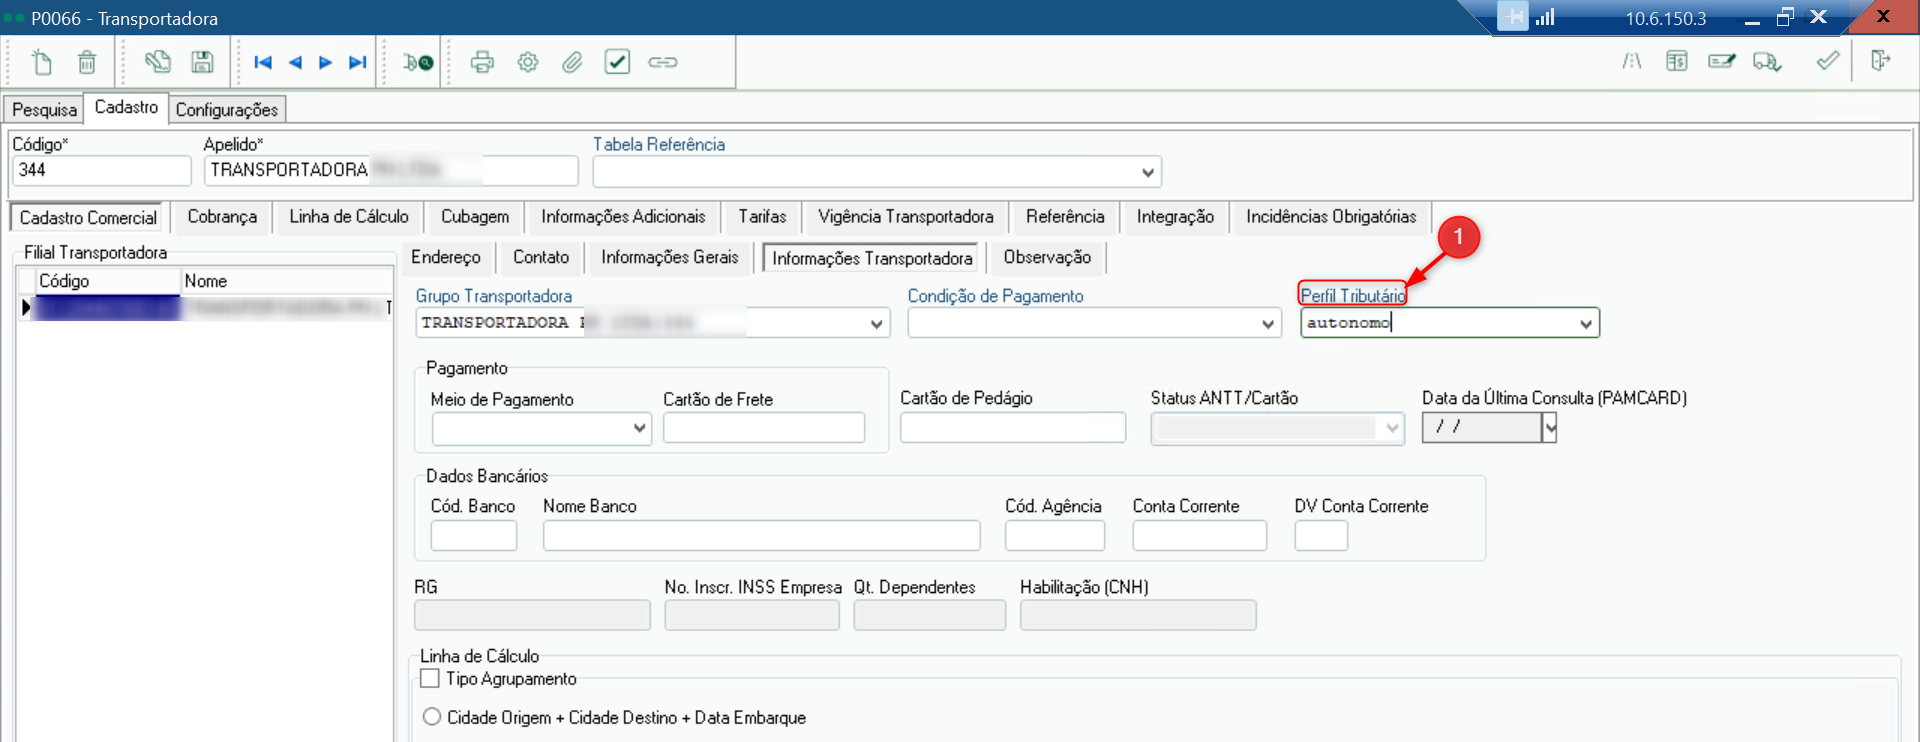
Task: Switch to the Linha de Cálculo tab
Action: (349, 216)
